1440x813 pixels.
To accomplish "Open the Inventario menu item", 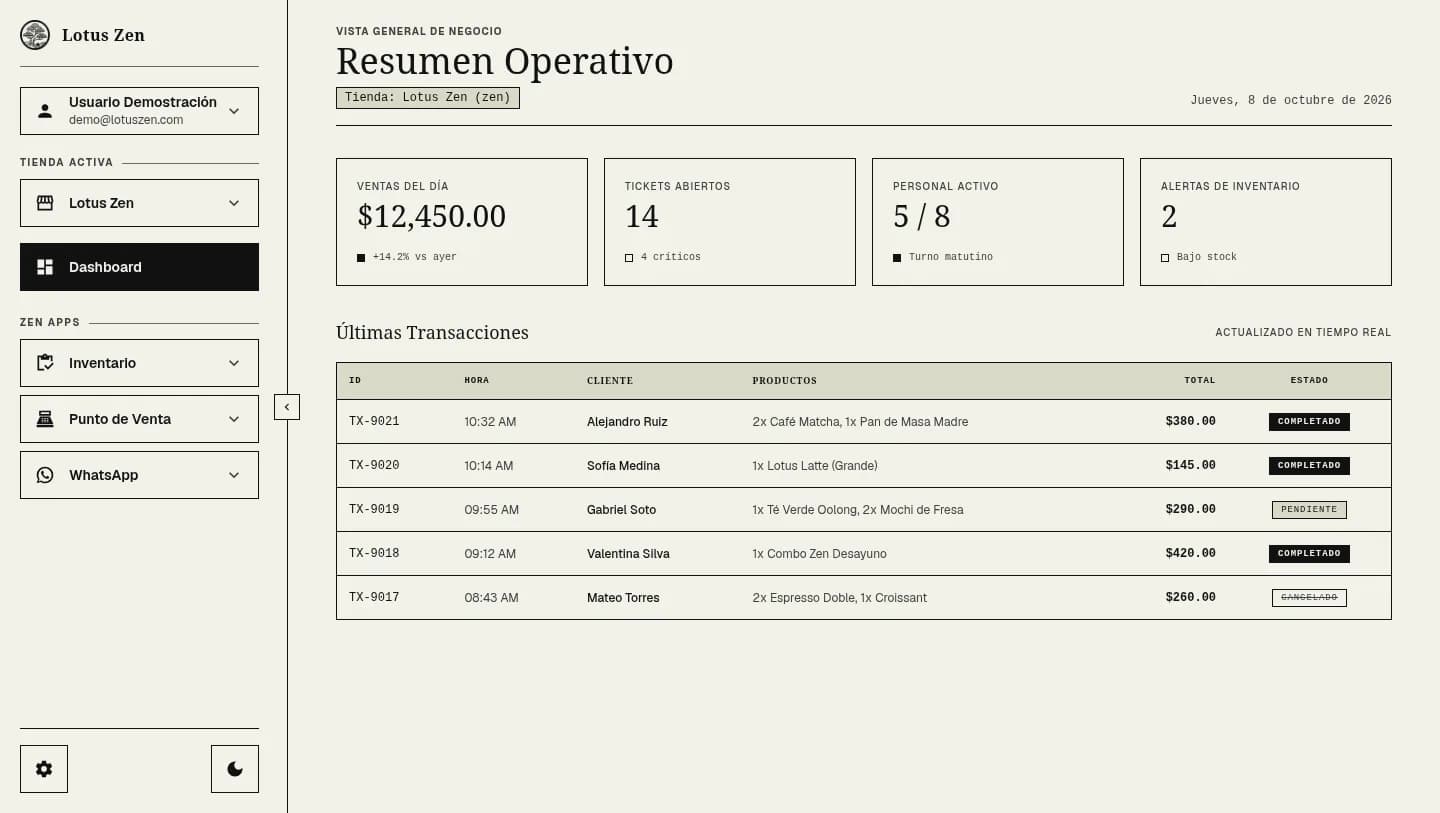I will pos(139,363).
